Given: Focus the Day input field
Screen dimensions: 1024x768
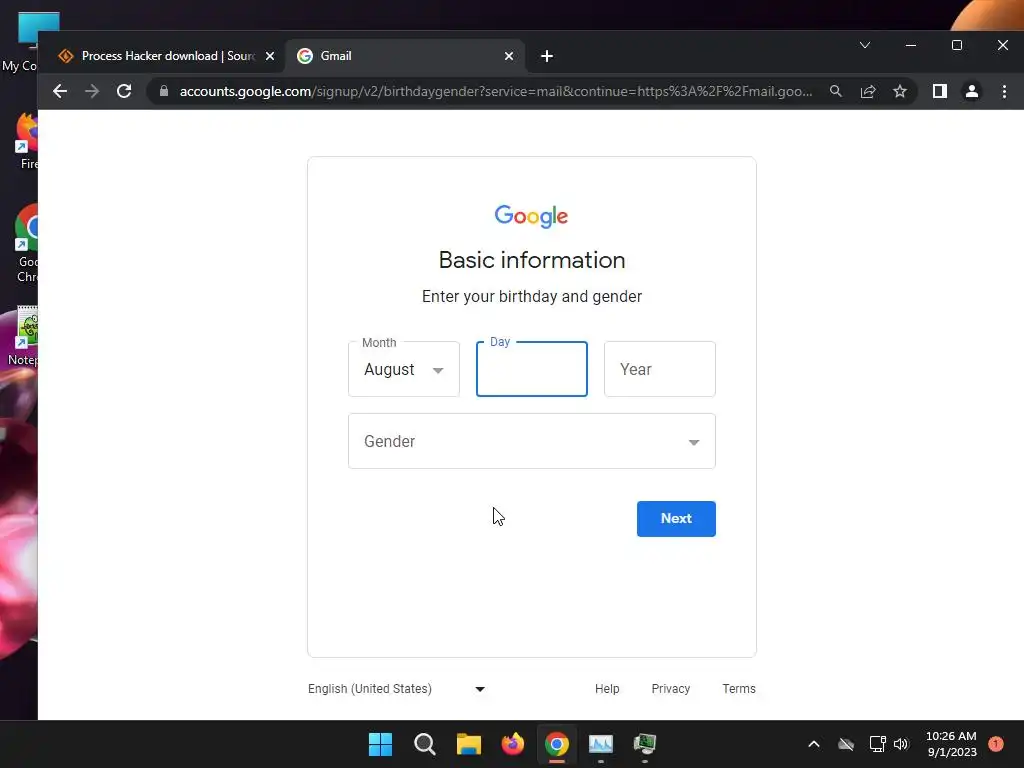Looking at the screenshot, I should (x=532, y=369).
